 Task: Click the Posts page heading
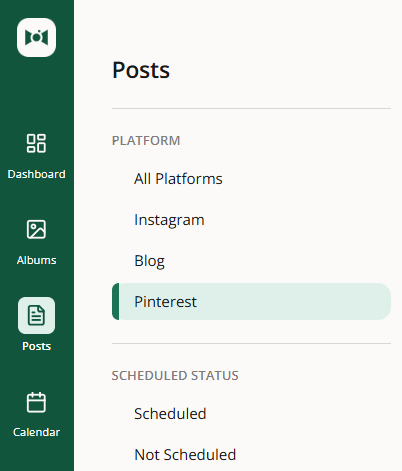[x=141, y=70]
